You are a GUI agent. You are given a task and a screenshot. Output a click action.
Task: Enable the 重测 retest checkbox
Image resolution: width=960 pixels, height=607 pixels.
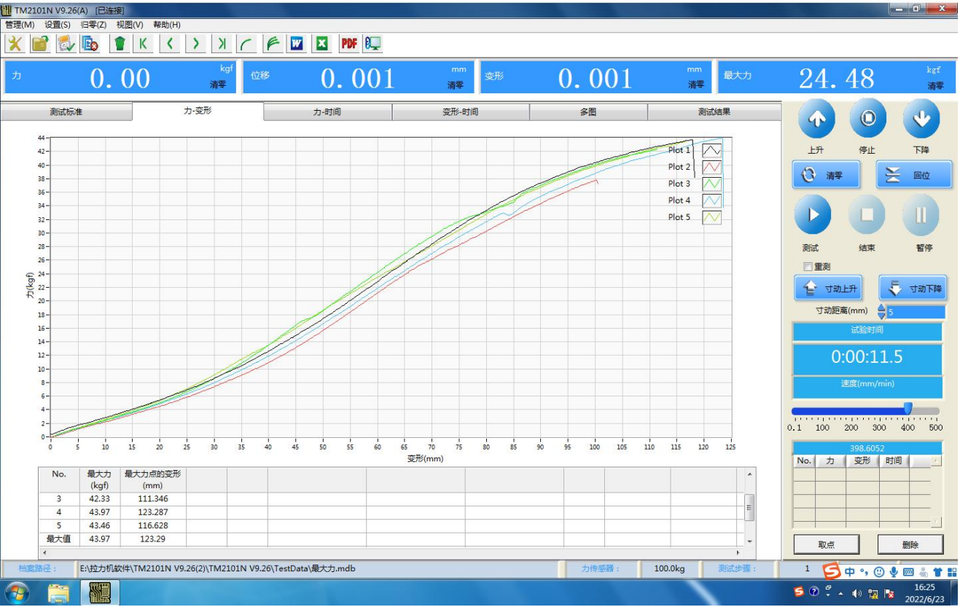tap(808, 267)
